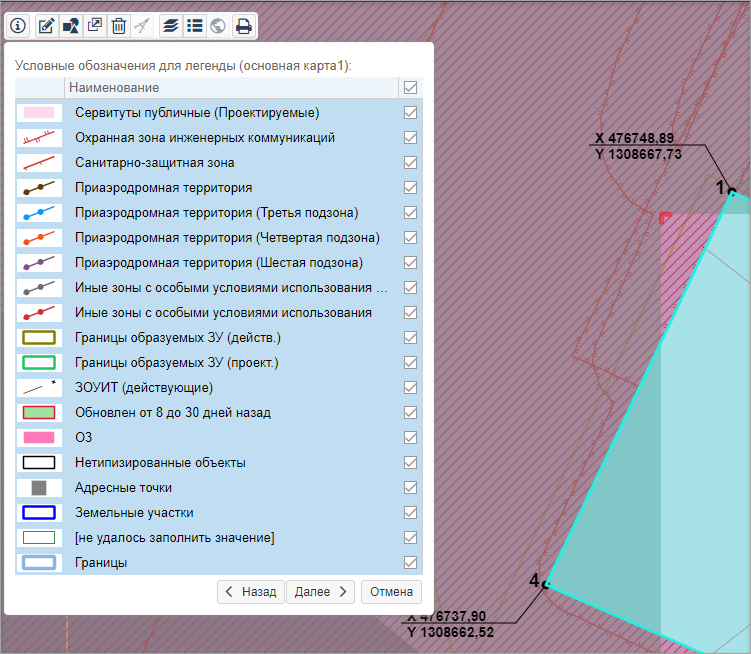Toggle the Границы образуемых ЗУ (проект.) checkbox
751x654 pixels.
pyautogui.click(x=410, y=363)
